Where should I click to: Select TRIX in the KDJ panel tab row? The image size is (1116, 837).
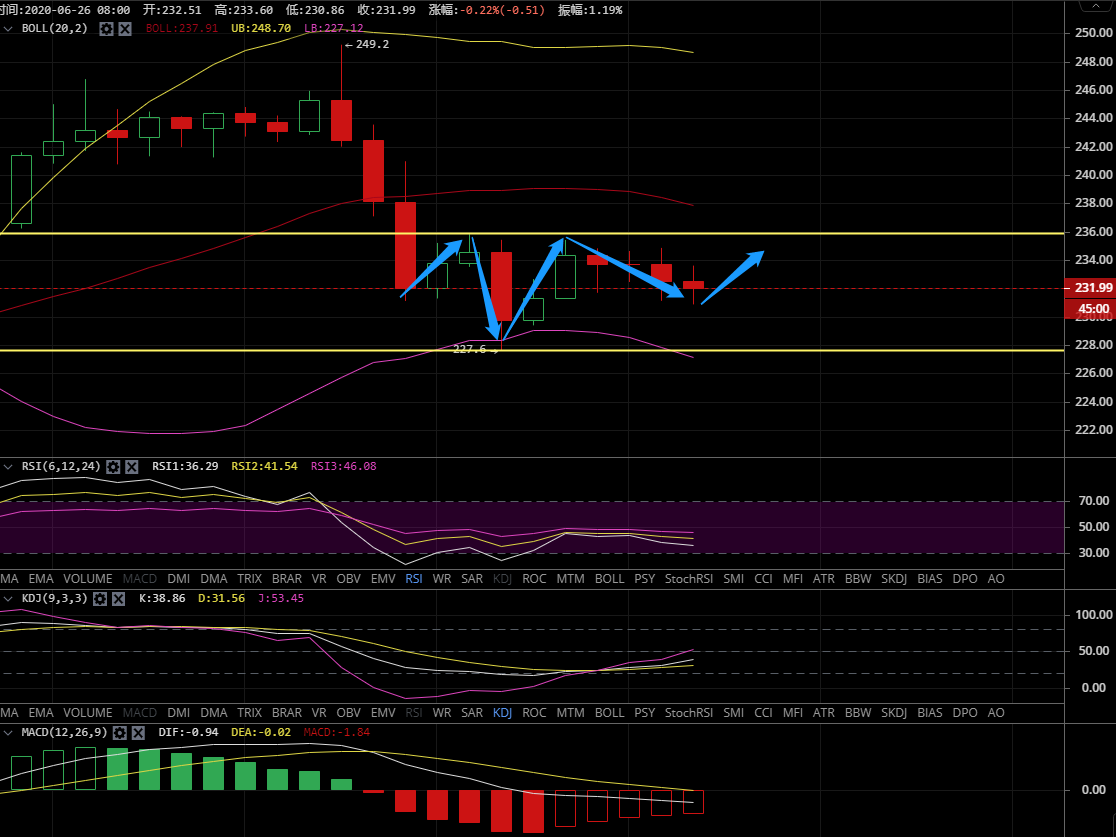pos(249,713)
